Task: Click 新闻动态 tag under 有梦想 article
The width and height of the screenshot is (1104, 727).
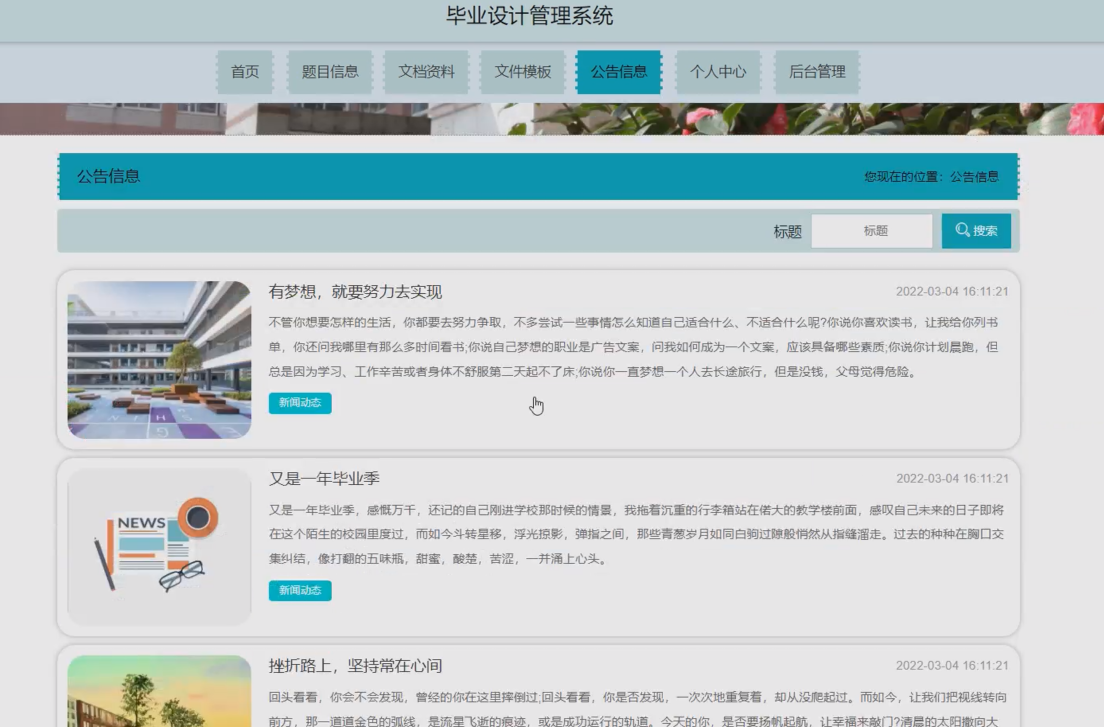Action: [300, 403]
